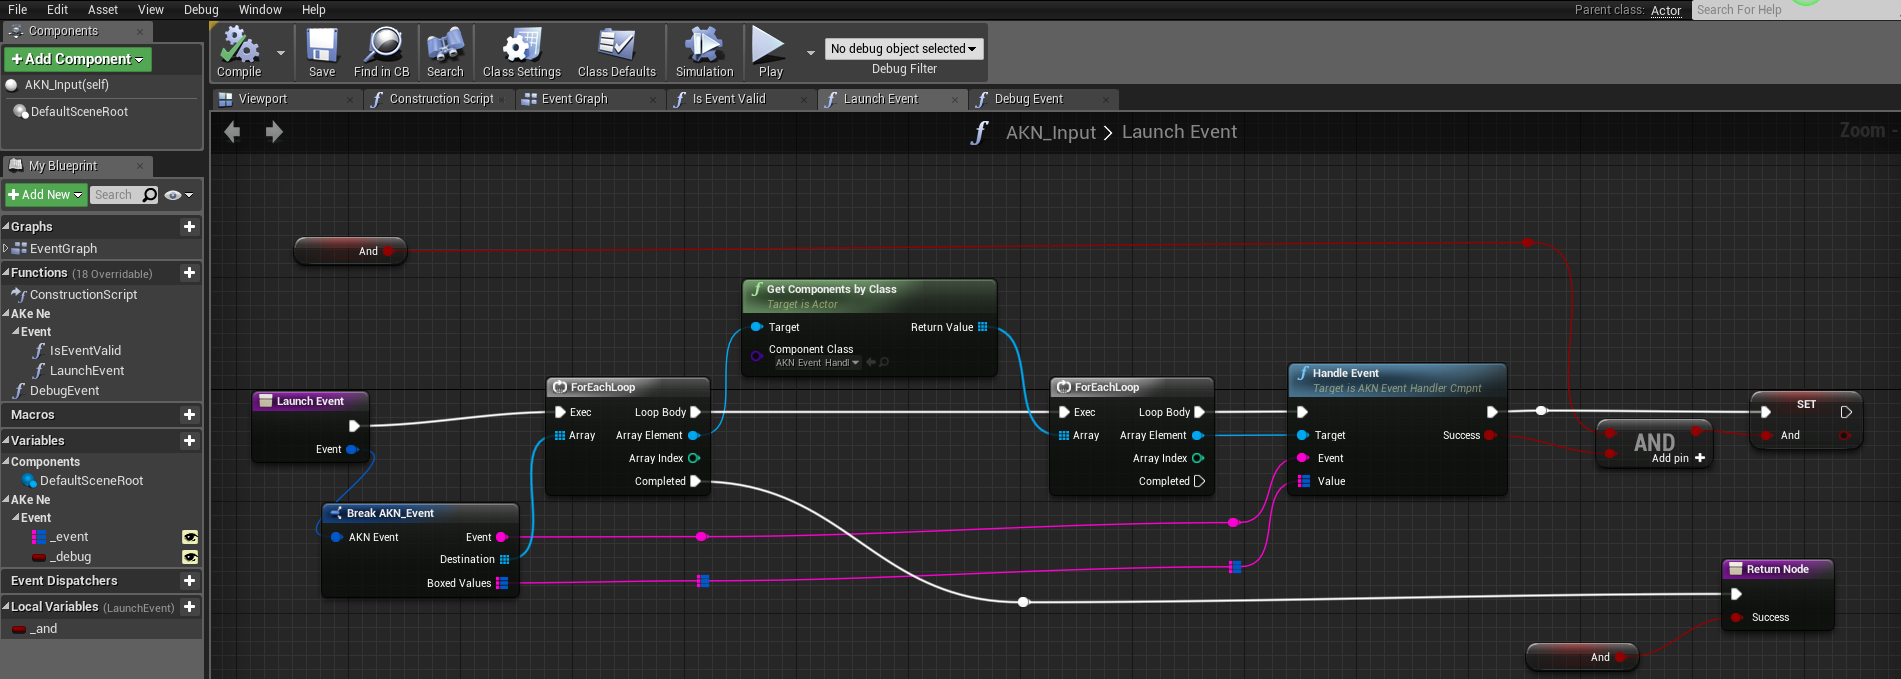This screenshot has height=679, width=1901.
Task: Select the DefaultSceneRoot component in Components panel
Action: tap(79, 112)
